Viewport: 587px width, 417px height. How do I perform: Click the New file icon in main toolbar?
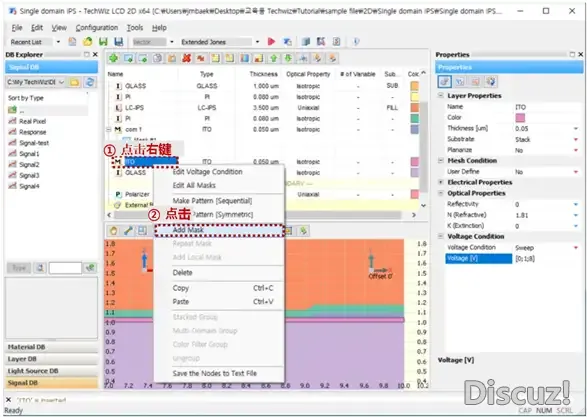(72, 42)
